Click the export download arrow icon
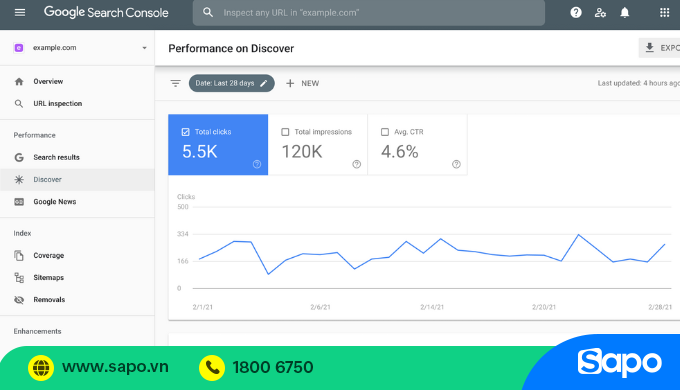The width and height of the screenshot is (680, 390). tap(650, 48)
